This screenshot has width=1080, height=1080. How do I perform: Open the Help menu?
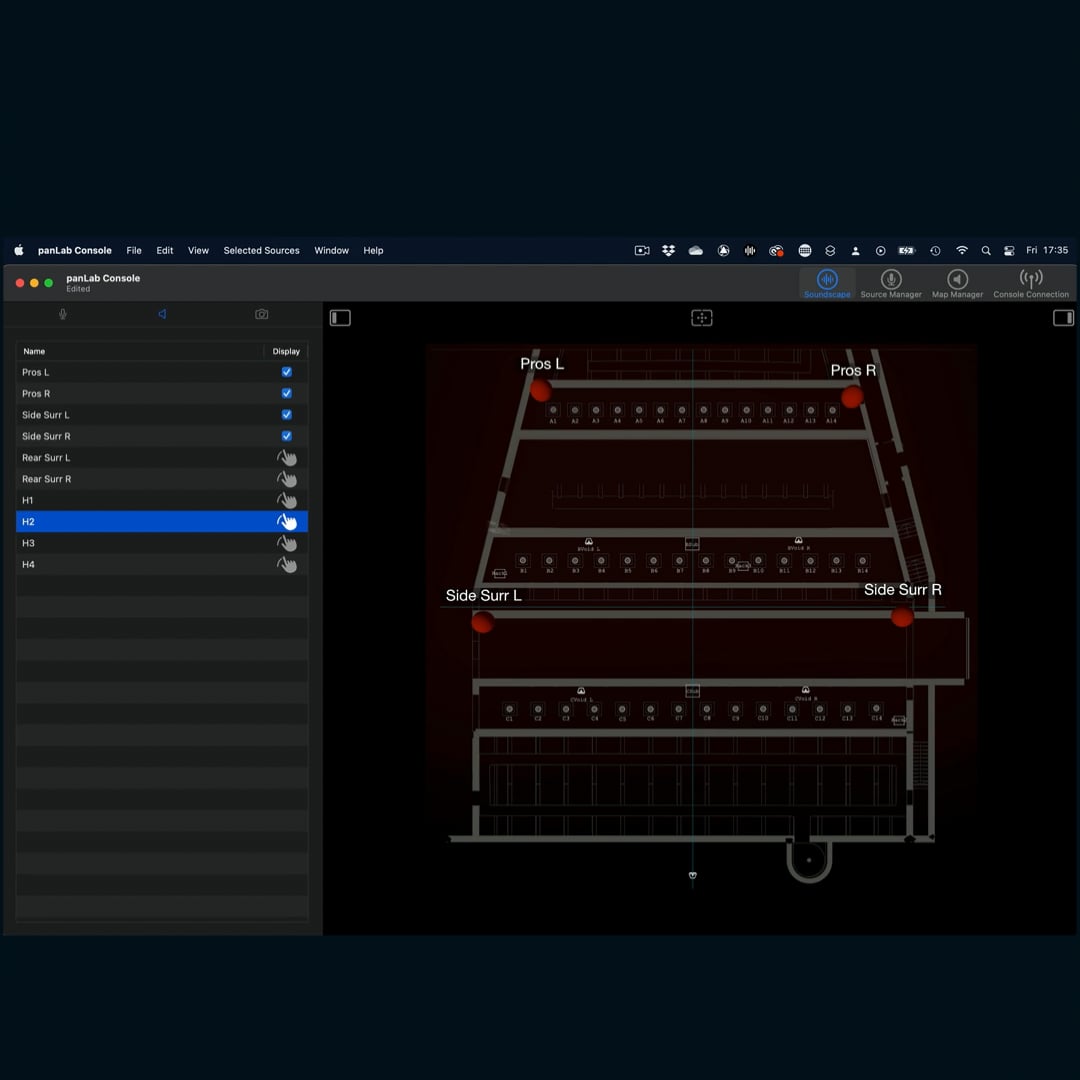pyautogui.click(x=373, y=251)
